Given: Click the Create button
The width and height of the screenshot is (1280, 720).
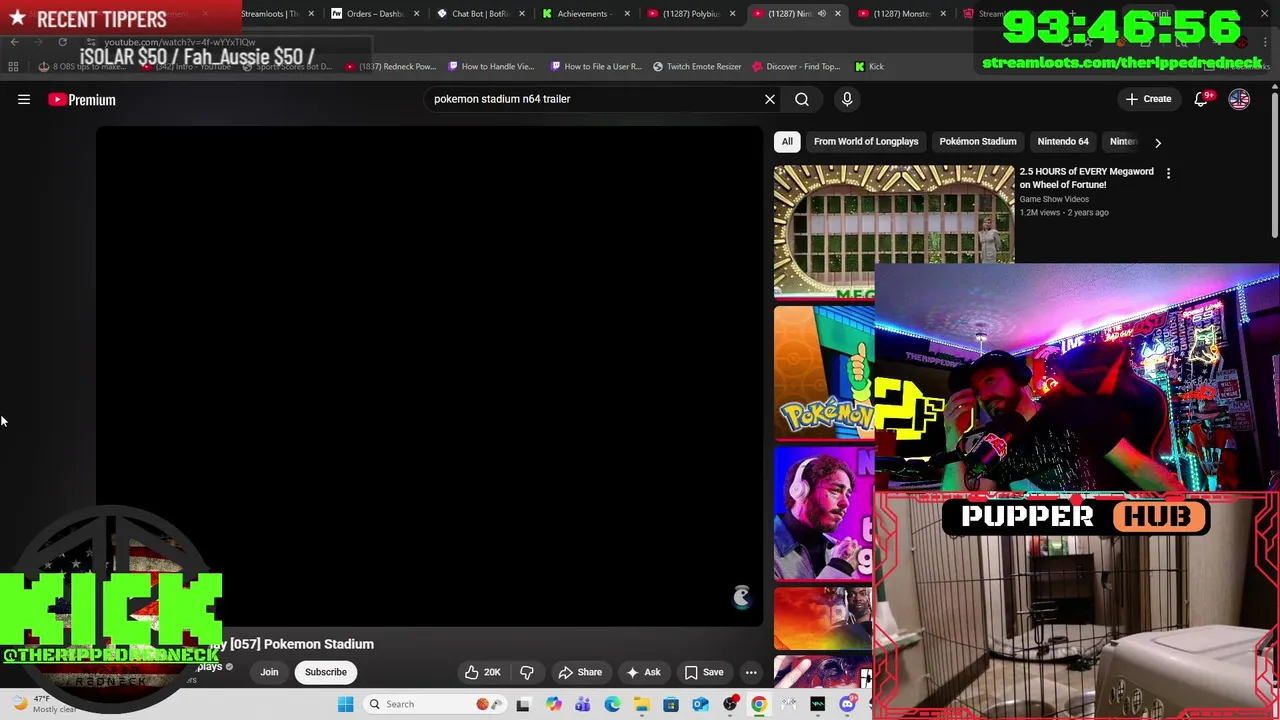Looking at the screenshot, I should pos(1148,99).
